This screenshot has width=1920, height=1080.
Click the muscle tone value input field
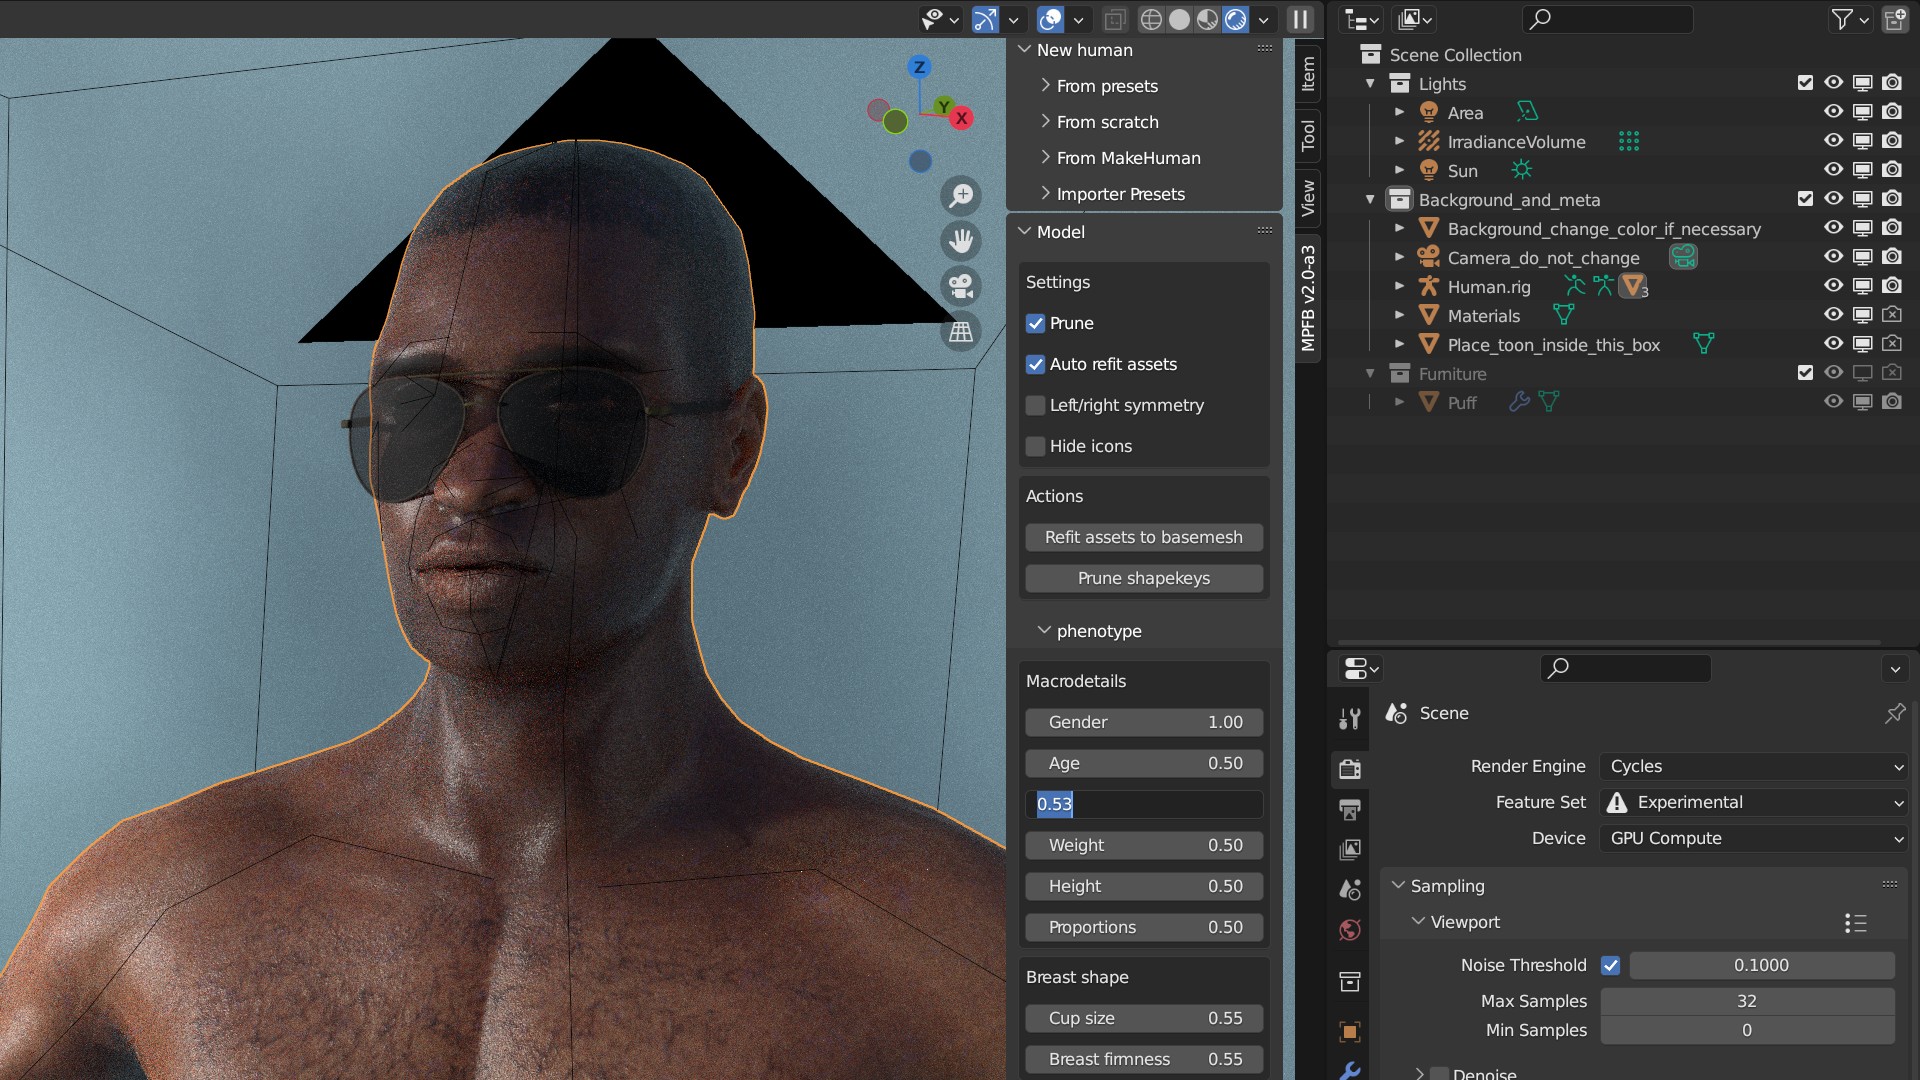coord(1143,803)
